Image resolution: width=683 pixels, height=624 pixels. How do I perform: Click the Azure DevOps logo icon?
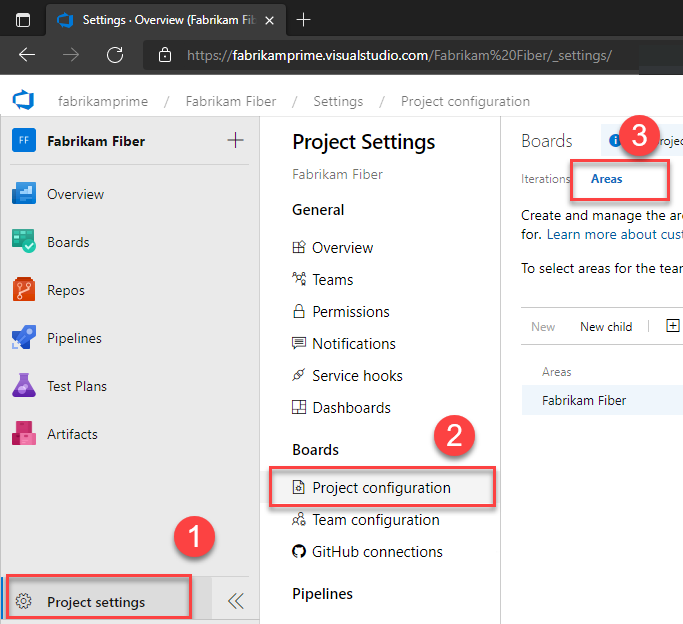pyautogui.click(x=23, y=101)
